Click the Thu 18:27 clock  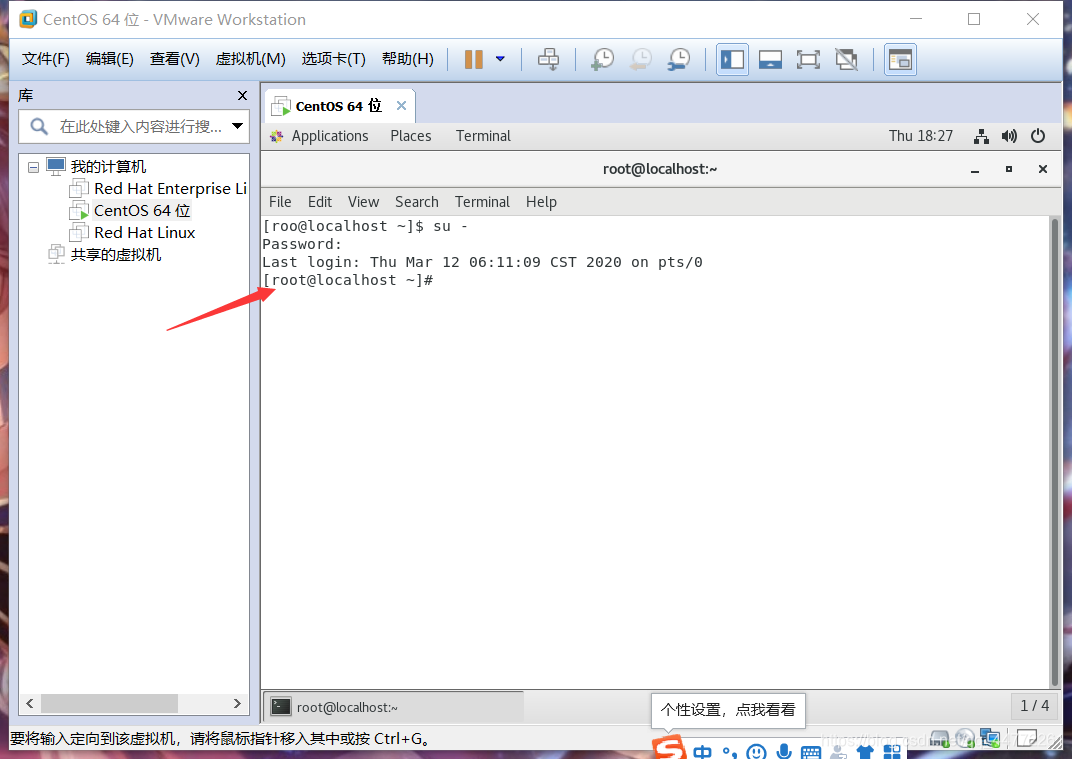pos(921,136)
